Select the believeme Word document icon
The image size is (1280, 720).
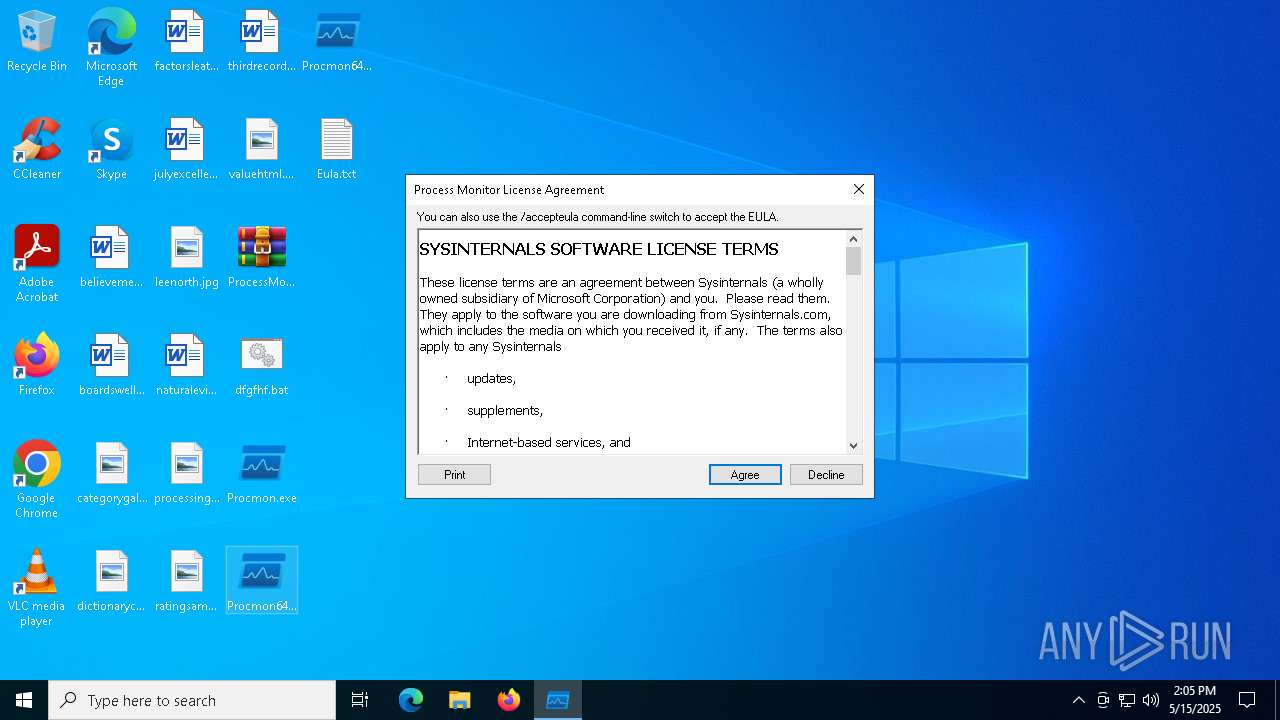click(x=111, y=258)
